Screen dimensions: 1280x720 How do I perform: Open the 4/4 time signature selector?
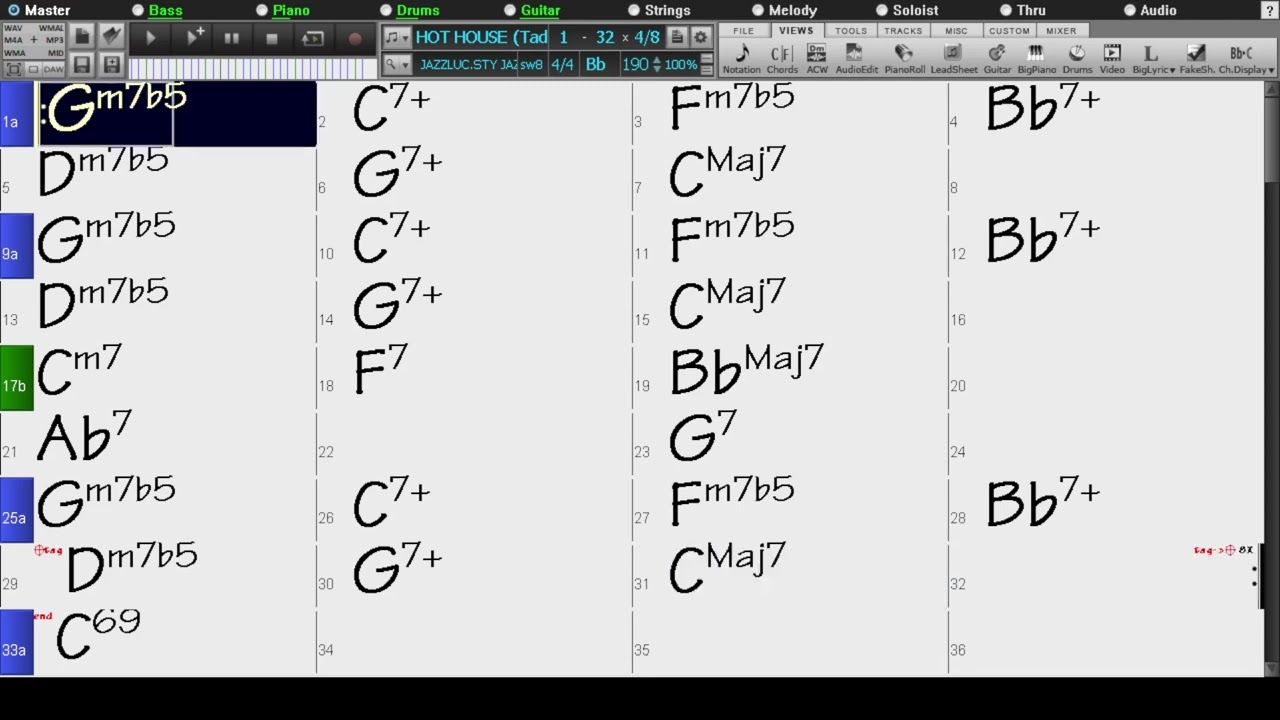tap(562, 64)
